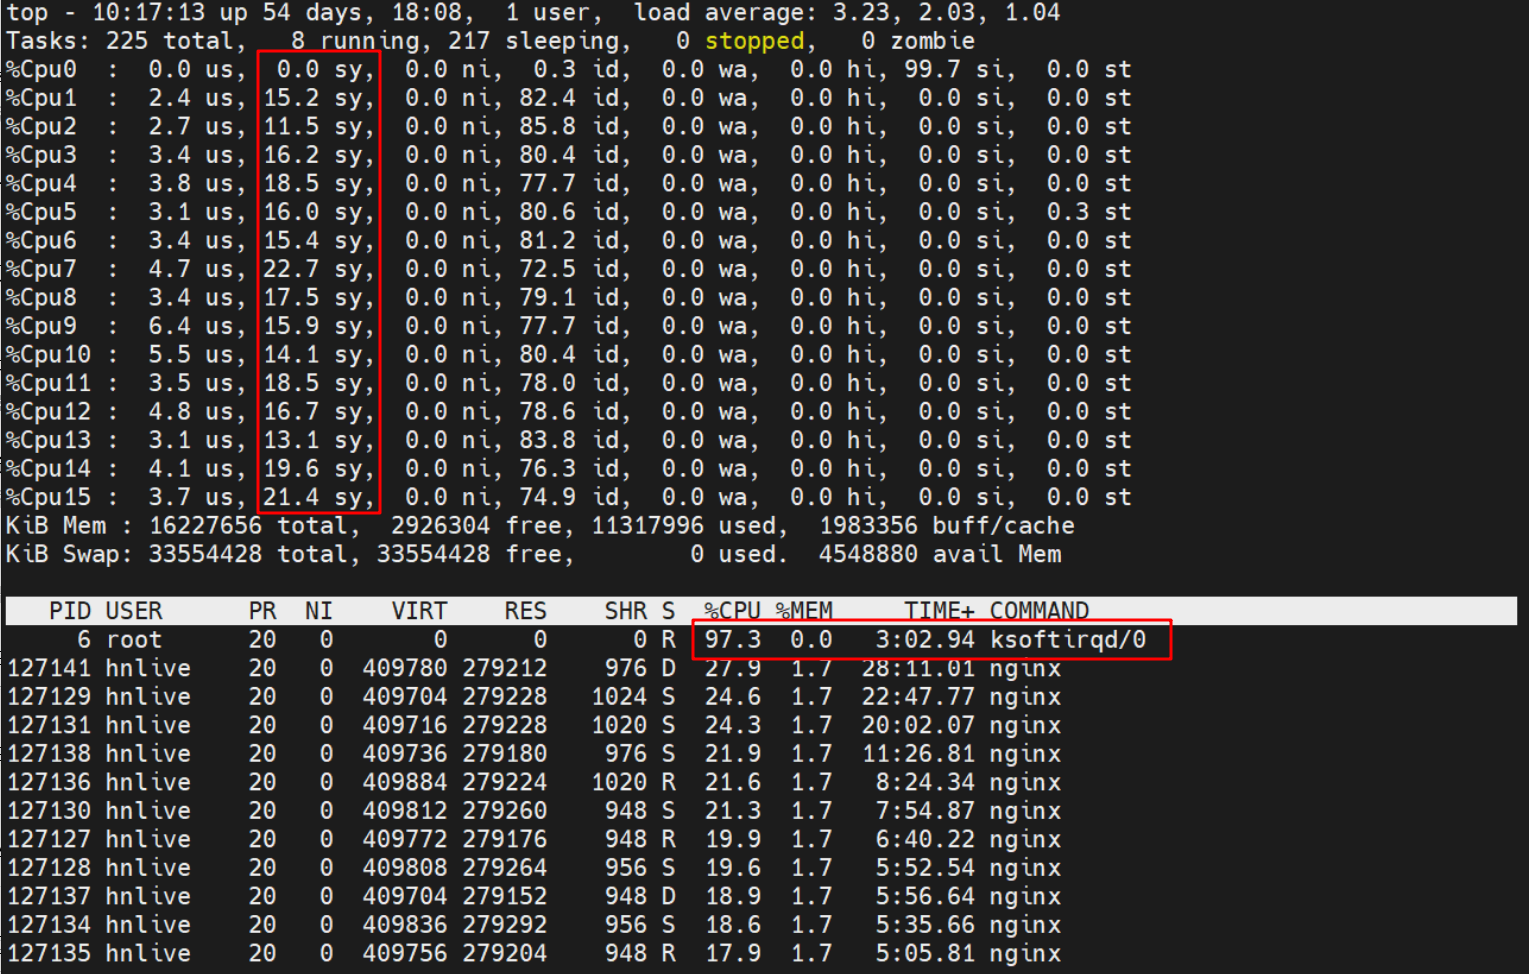The image size is (1529, 974).
Task: Select Cpu11 idle value 78.0
Action: (547, 383)
